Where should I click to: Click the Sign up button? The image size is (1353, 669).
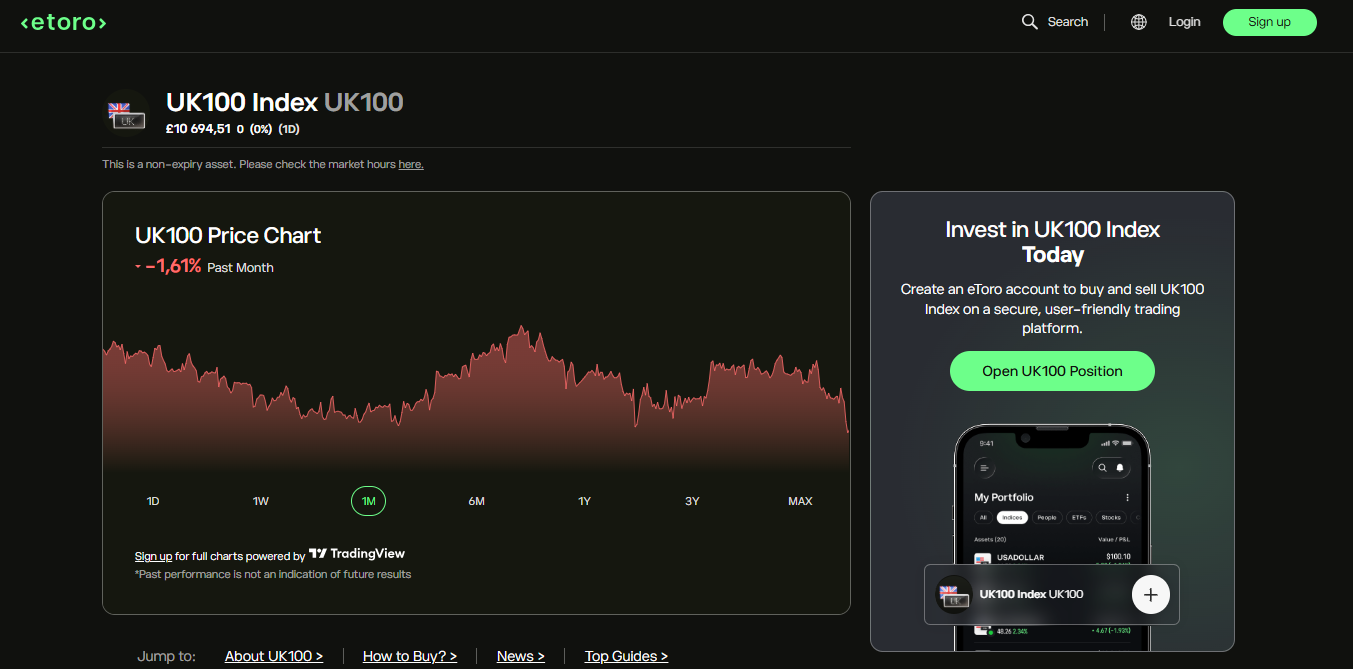pyautogui.click(x=1269, y=22)
